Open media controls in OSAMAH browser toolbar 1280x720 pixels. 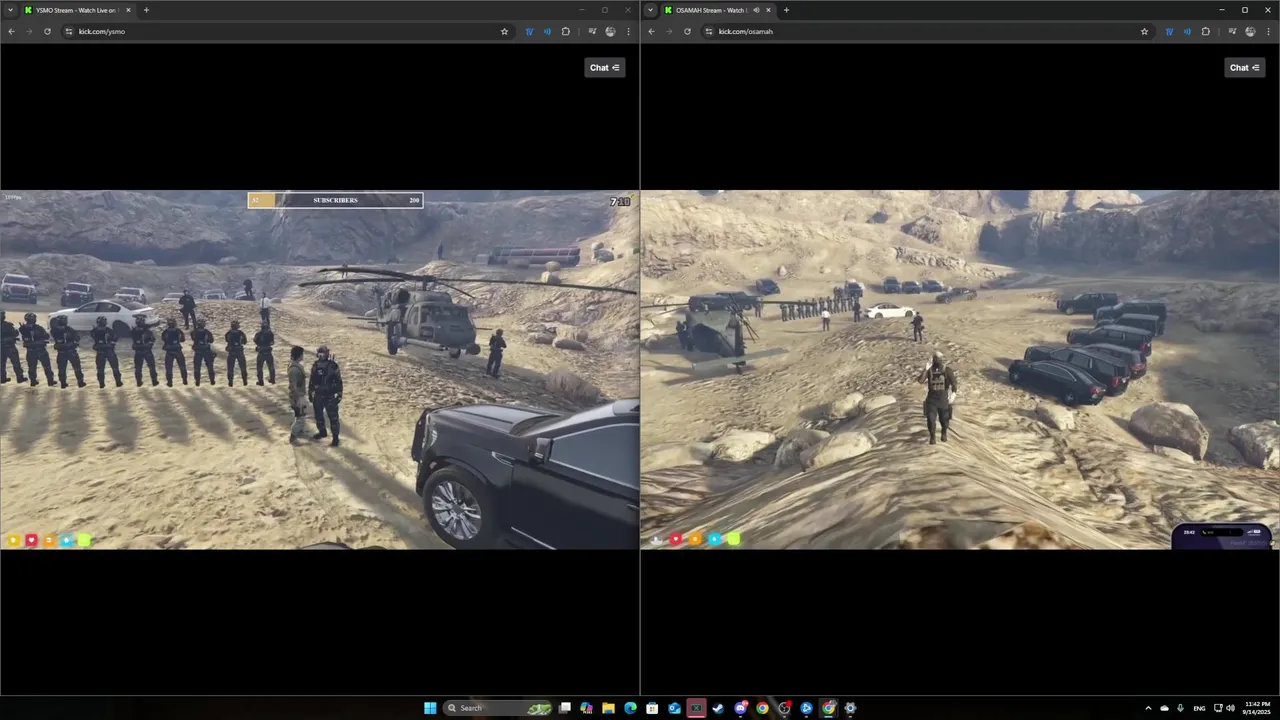[1232, 31]
